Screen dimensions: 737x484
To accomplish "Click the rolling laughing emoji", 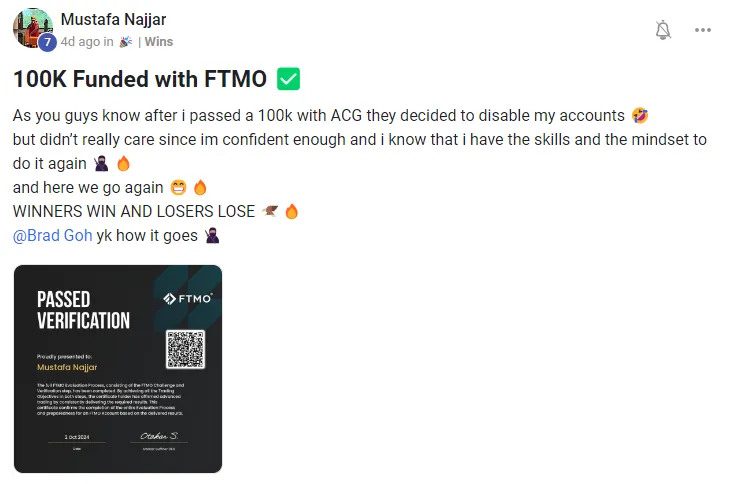I will click(x=640, y=116).
